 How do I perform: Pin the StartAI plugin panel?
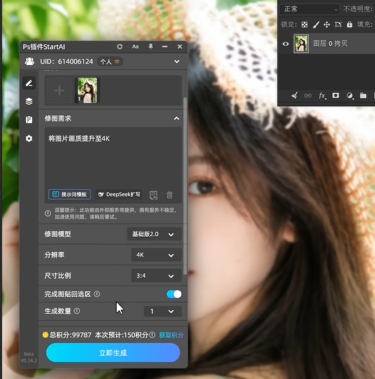coord(151,46)
